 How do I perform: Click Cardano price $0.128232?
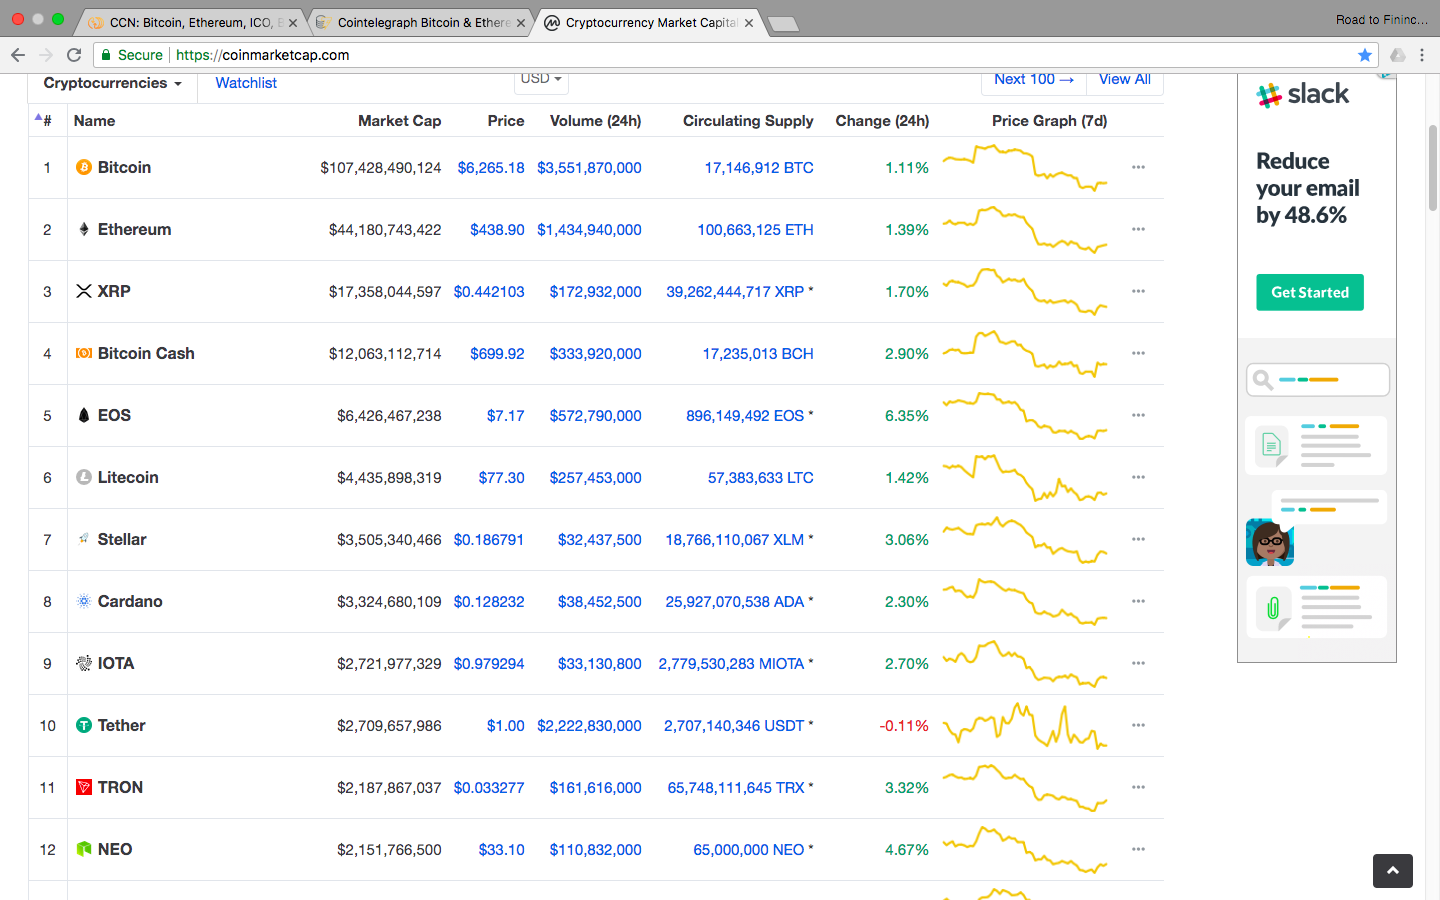pyautogui.click(x=489, y=601)
